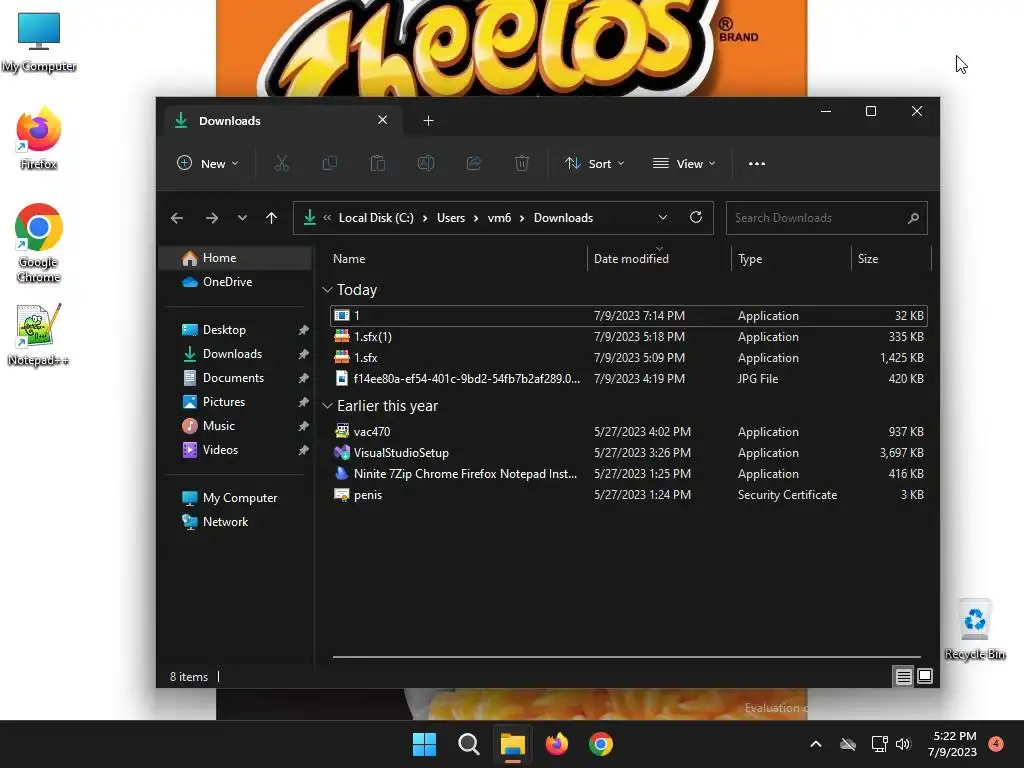Open the Sort dropdown menu
The height and width of the screenshot is (768, 1024).
coord(594,163)
